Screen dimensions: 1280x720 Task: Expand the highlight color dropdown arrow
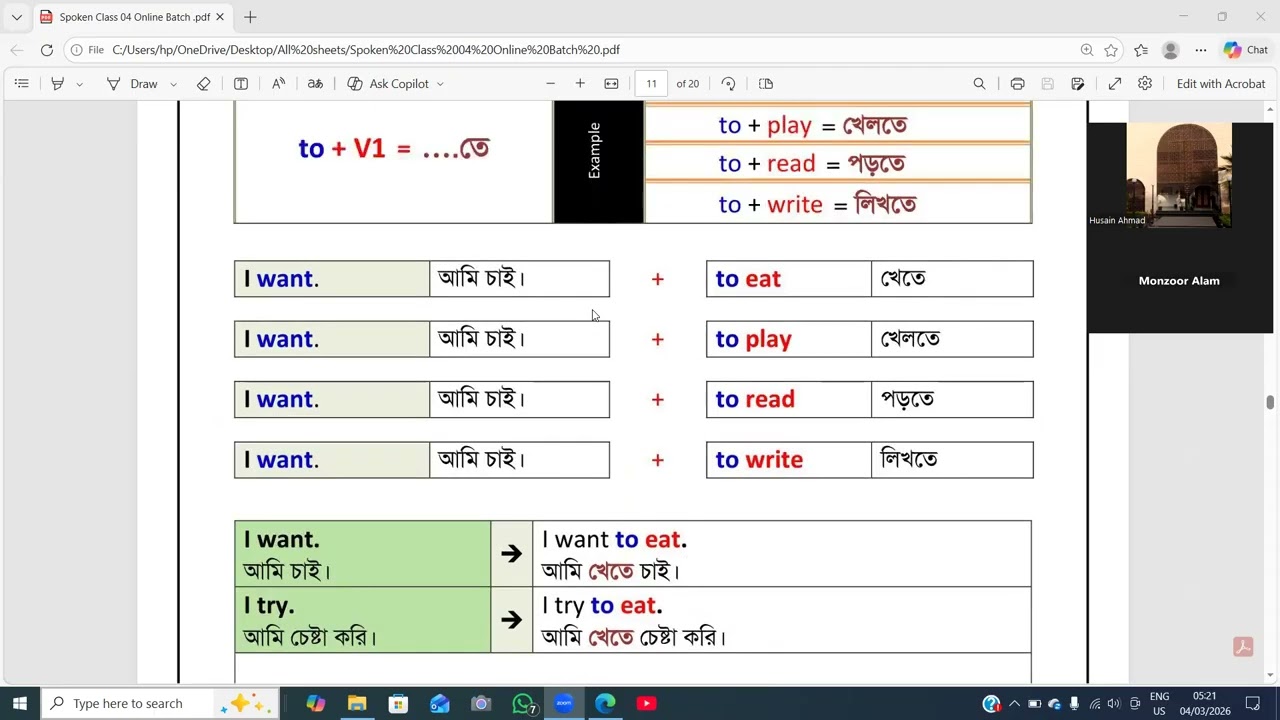[80, 84]
